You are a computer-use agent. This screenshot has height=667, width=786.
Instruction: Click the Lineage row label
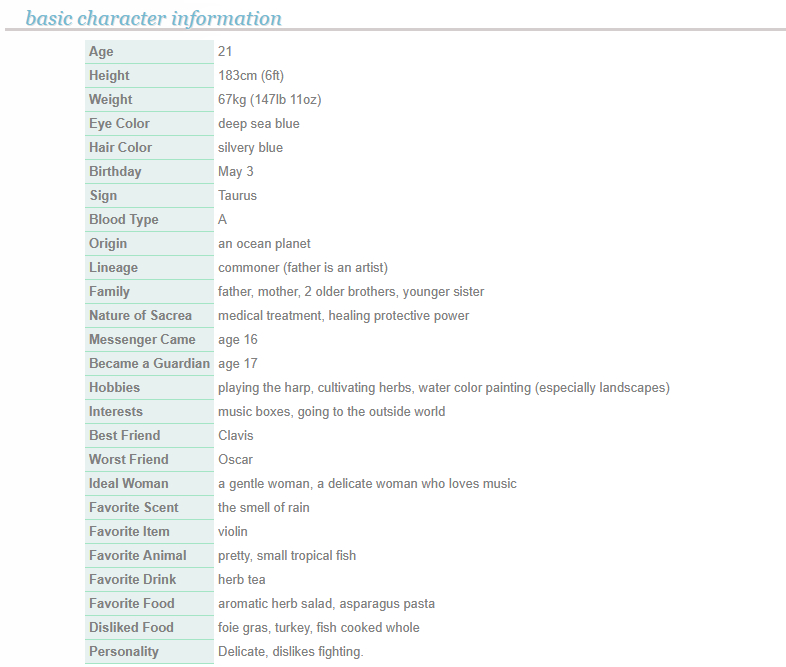pos(113,267)
